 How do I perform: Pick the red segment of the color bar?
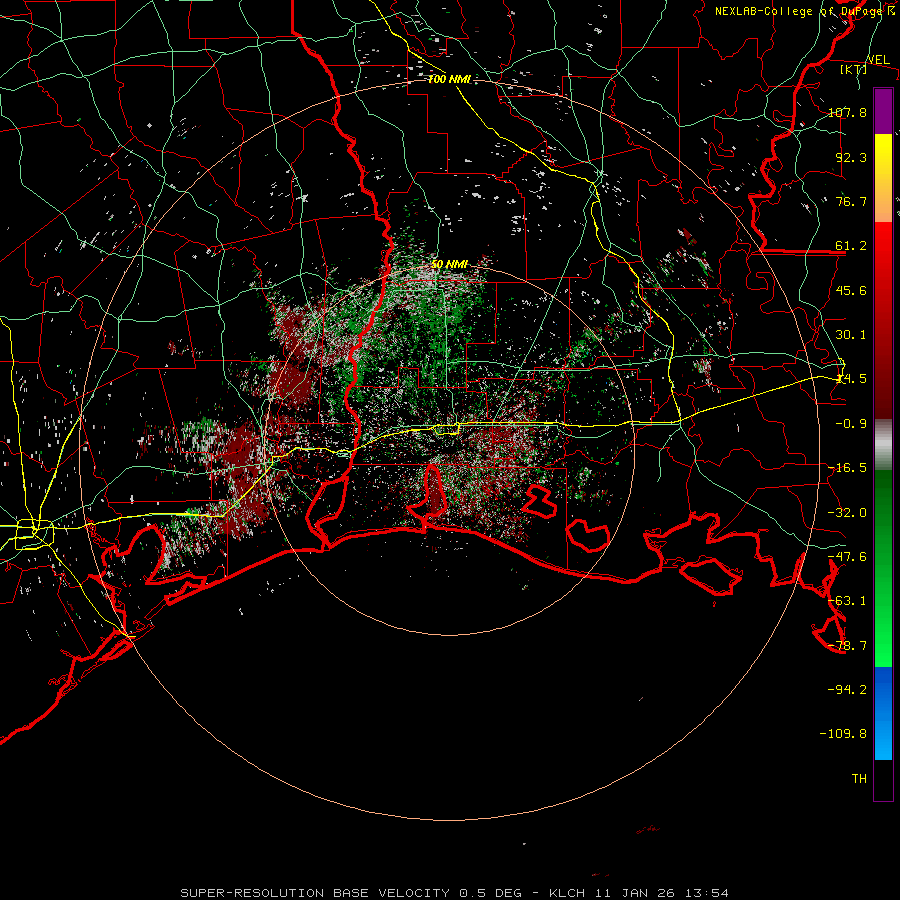pos(883,320)
